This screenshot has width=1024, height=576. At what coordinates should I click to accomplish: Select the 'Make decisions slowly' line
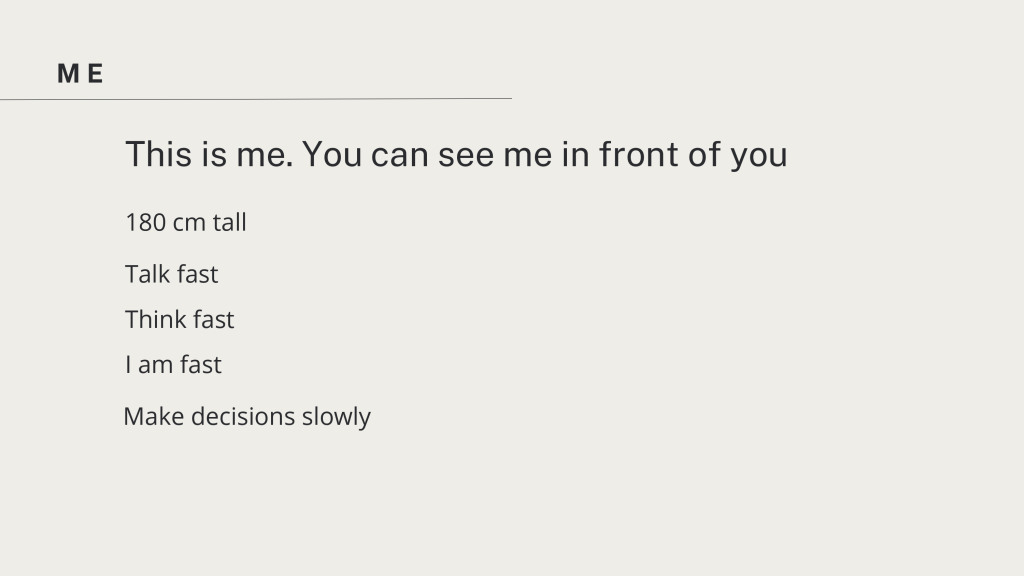click(x=247, y=417)
